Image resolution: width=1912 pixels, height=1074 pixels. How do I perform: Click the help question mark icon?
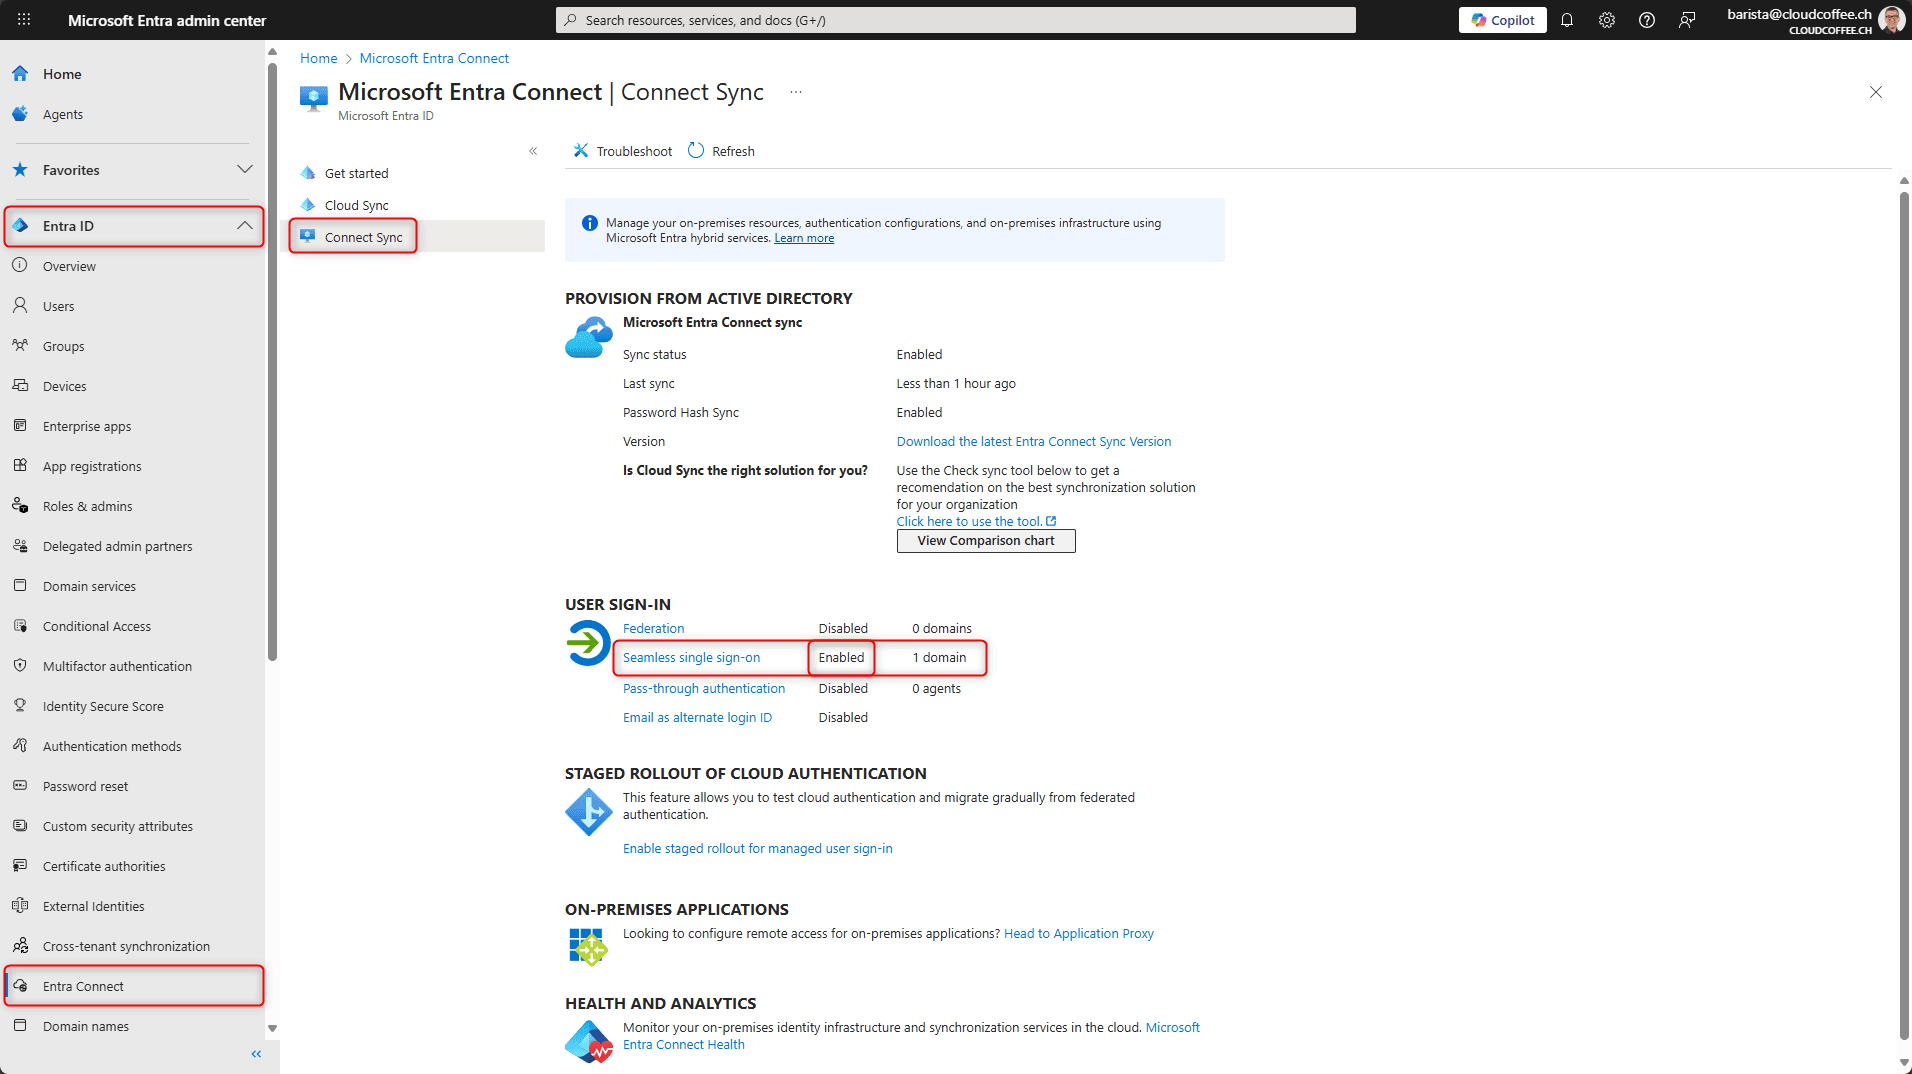pos(1647,20)
